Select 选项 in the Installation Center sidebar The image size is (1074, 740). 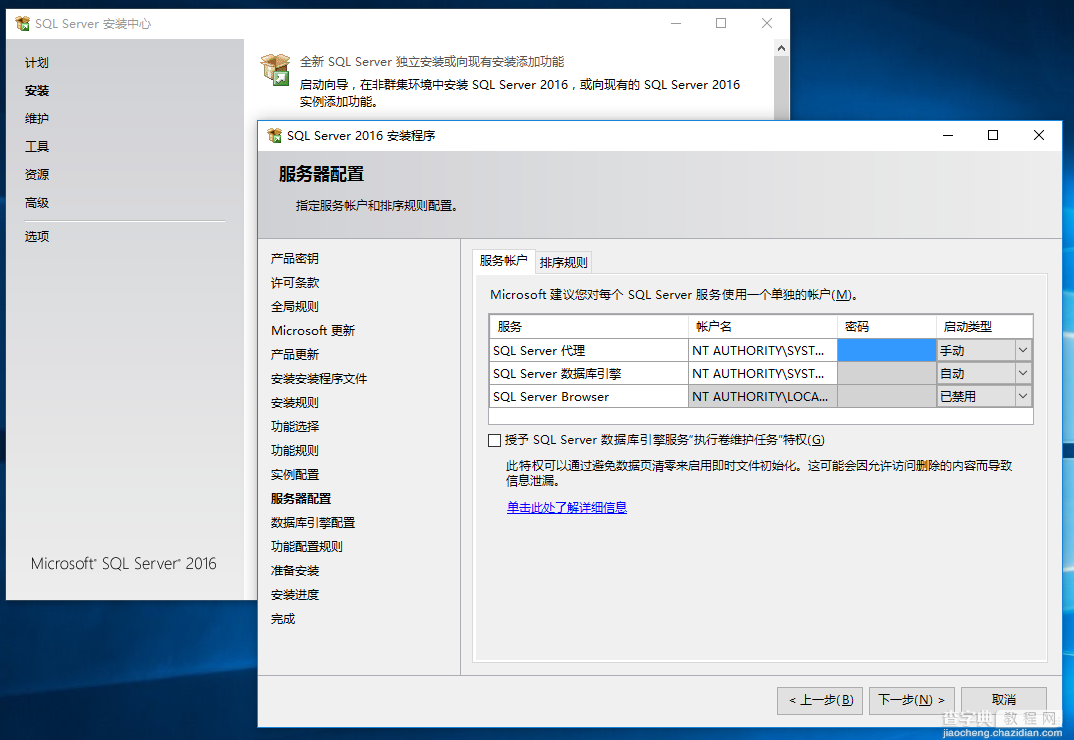(37, 236)
